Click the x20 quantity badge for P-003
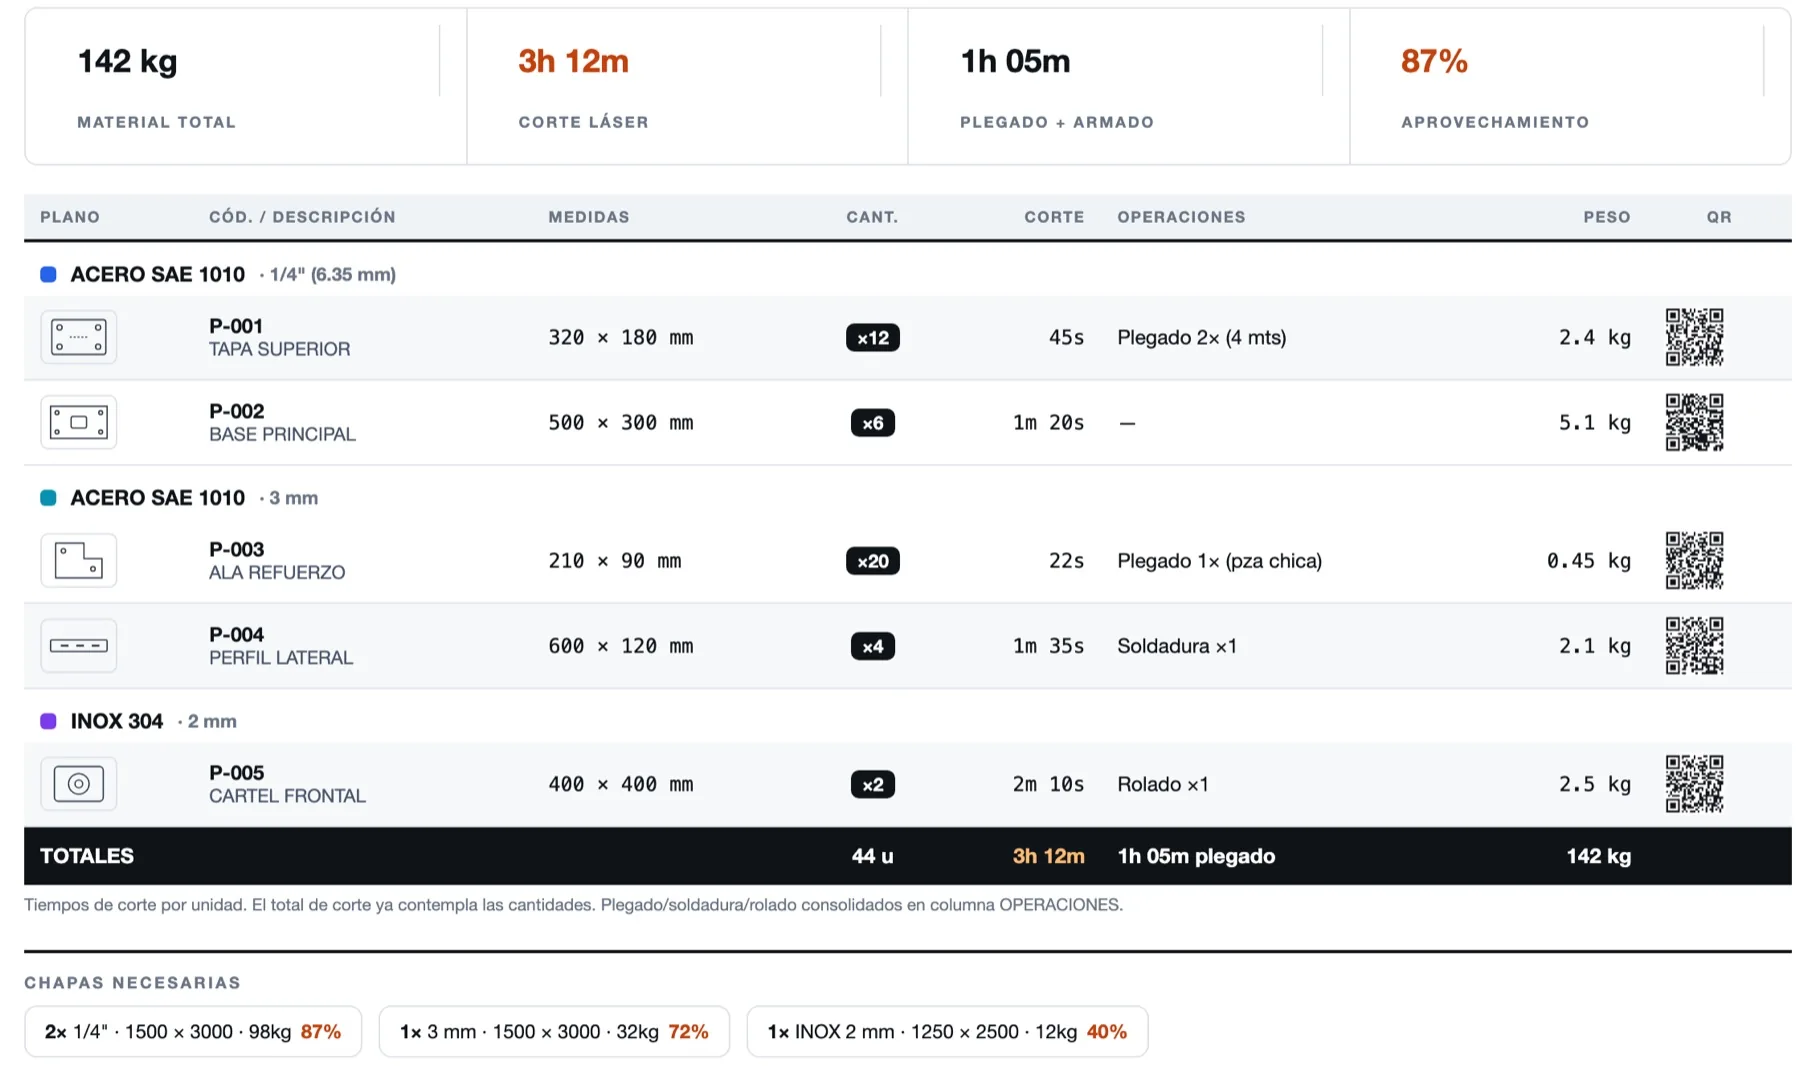The image size is (1800, 1076). [x=873, y=561]
